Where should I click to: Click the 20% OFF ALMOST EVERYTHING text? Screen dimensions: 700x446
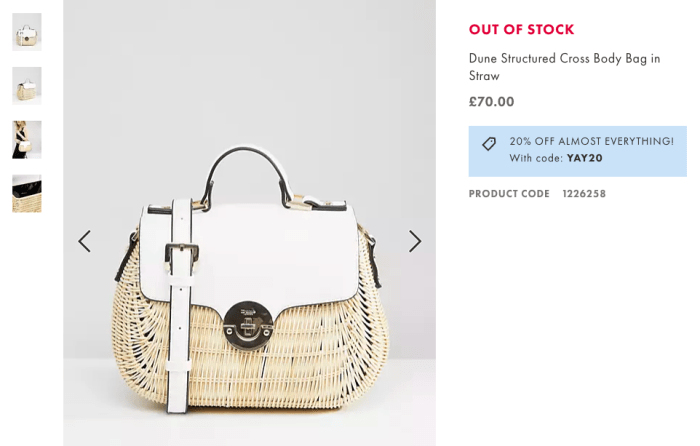point(592,142)
